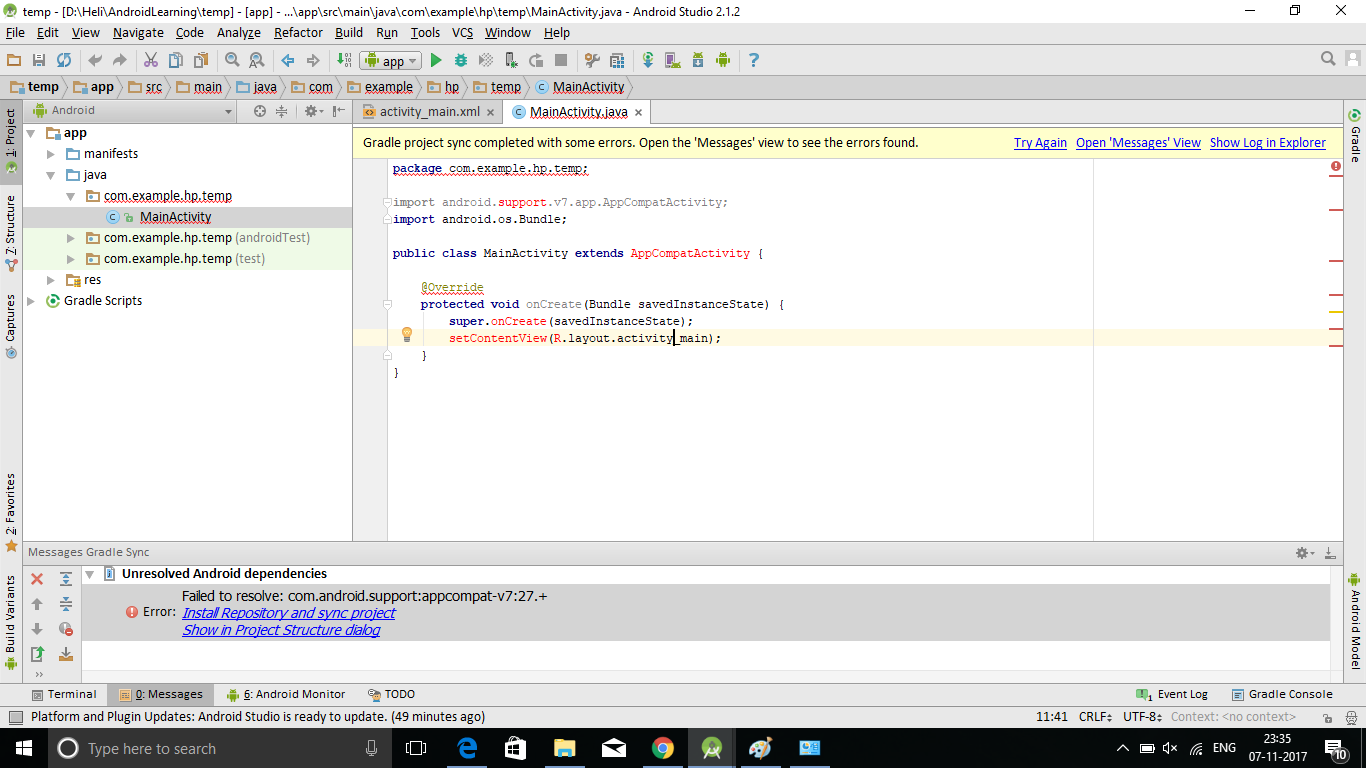1366x768 pixels.
Task: Open Messages panel gear settings dropdown
Action: (x=1304, y=552)
